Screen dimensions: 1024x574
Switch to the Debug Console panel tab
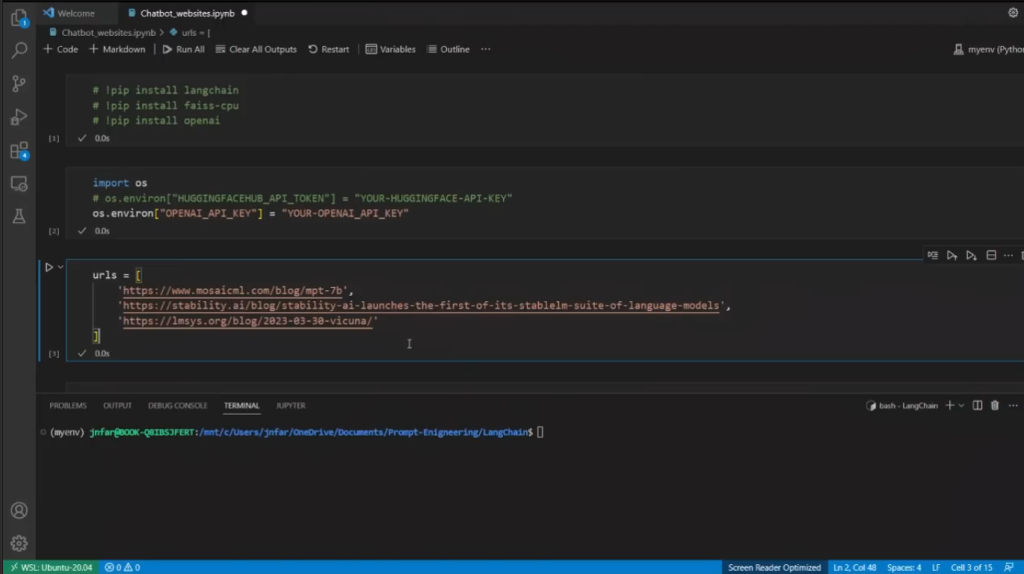(x=177, y=405)
